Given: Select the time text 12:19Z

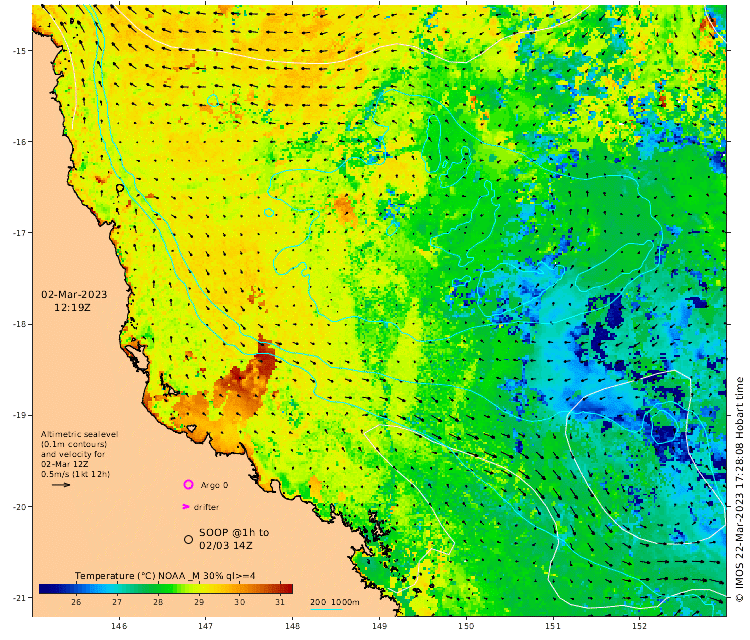Looking at the screenshot, I should [72, 307].
